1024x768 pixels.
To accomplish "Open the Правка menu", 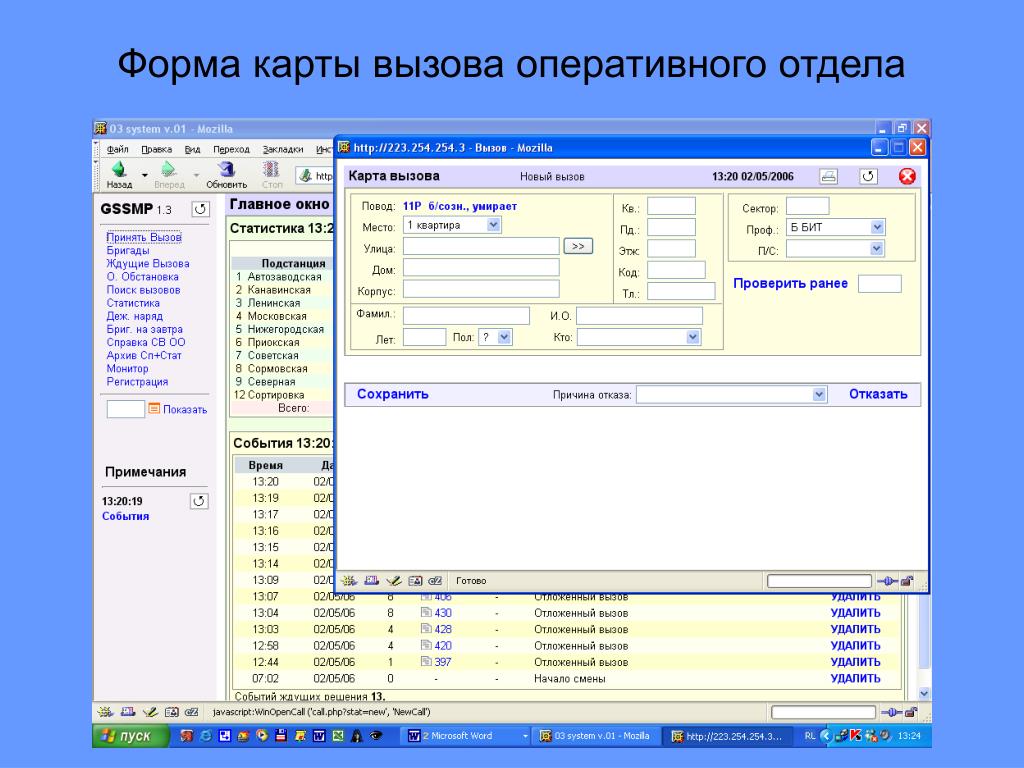I will [157, 149].
